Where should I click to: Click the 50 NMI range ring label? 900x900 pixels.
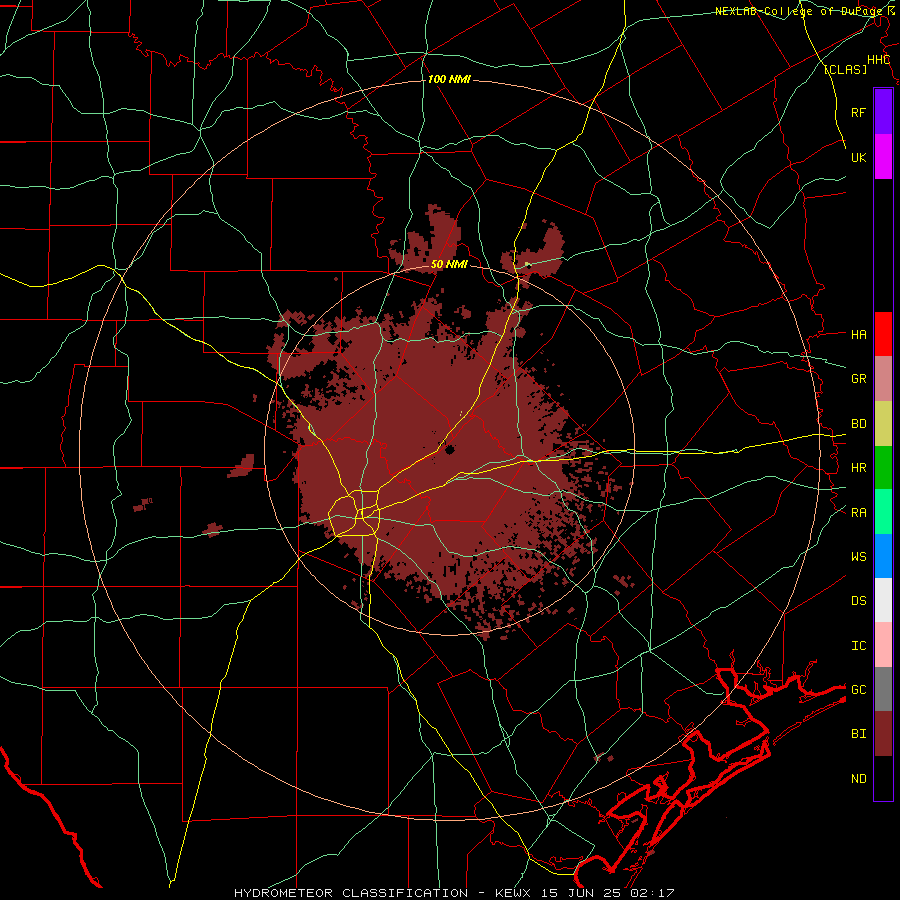(x=449, y=265)
